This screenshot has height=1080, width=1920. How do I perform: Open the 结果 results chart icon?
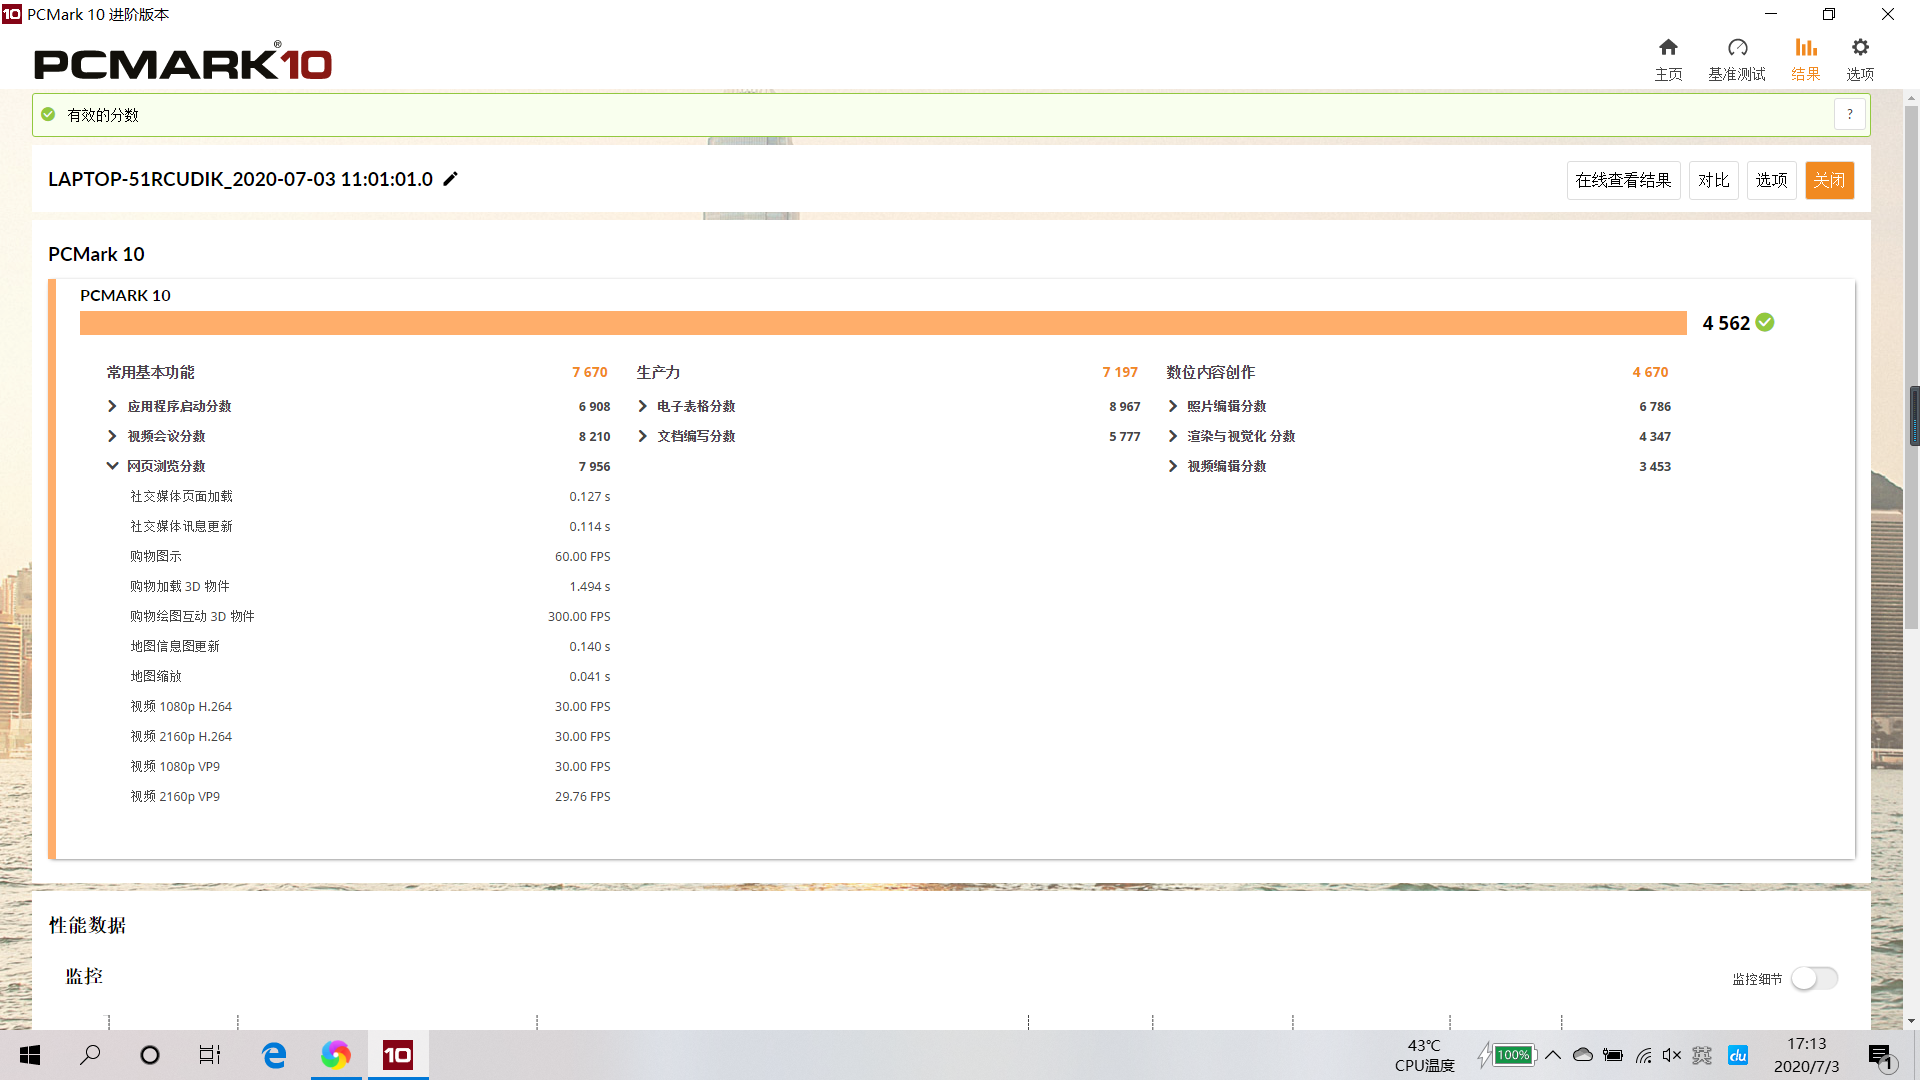tap(1805, 59)
